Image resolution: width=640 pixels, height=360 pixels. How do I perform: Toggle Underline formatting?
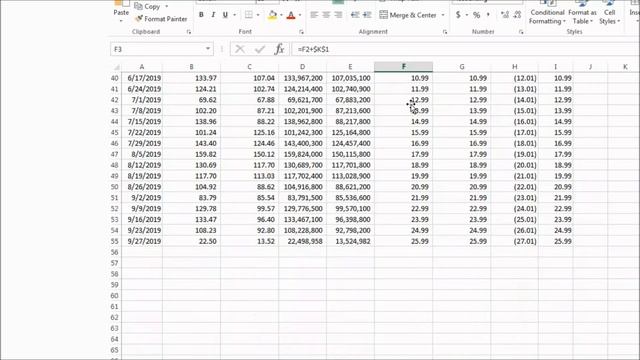225,15
